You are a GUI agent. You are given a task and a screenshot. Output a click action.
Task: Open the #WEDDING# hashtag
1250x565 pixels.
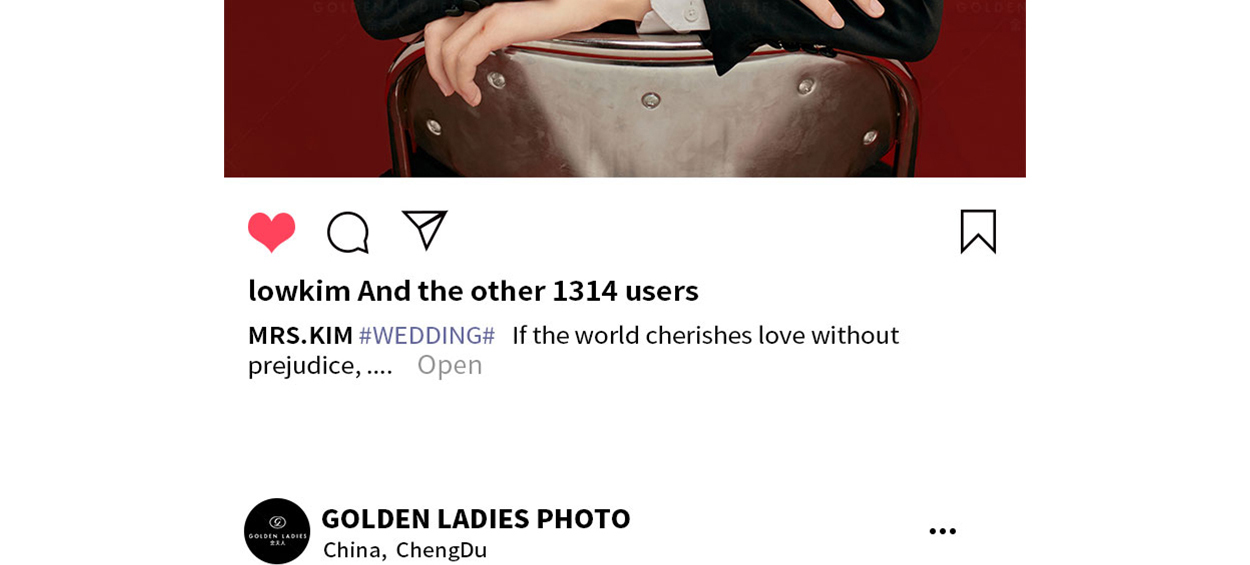[427, 335]
